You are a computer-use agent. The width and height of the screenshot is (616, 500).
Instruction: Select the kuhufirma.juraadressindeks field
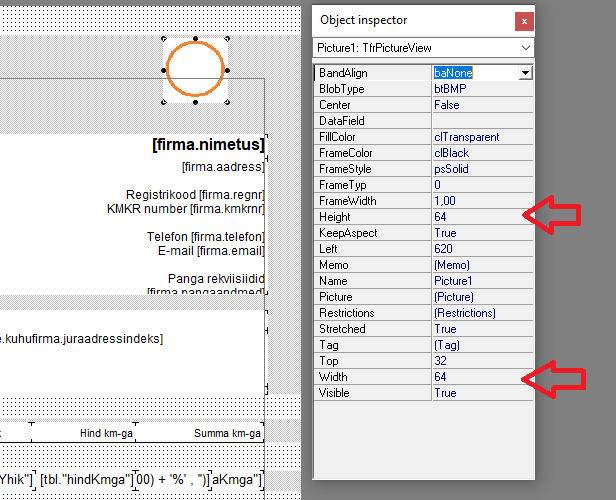pyautogui.click(x=81, y=339)
